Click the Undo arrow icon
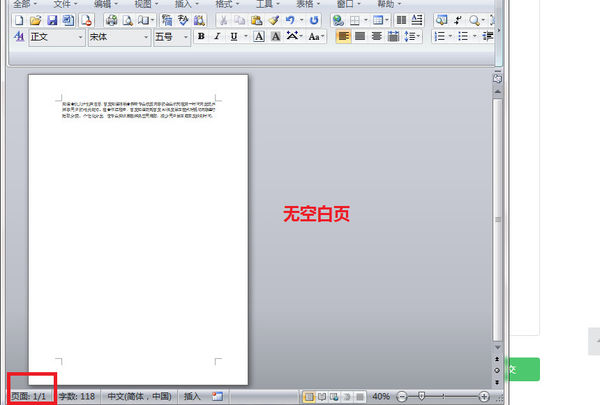This screenshot has width=600, height=405. (x=290, y=20)
